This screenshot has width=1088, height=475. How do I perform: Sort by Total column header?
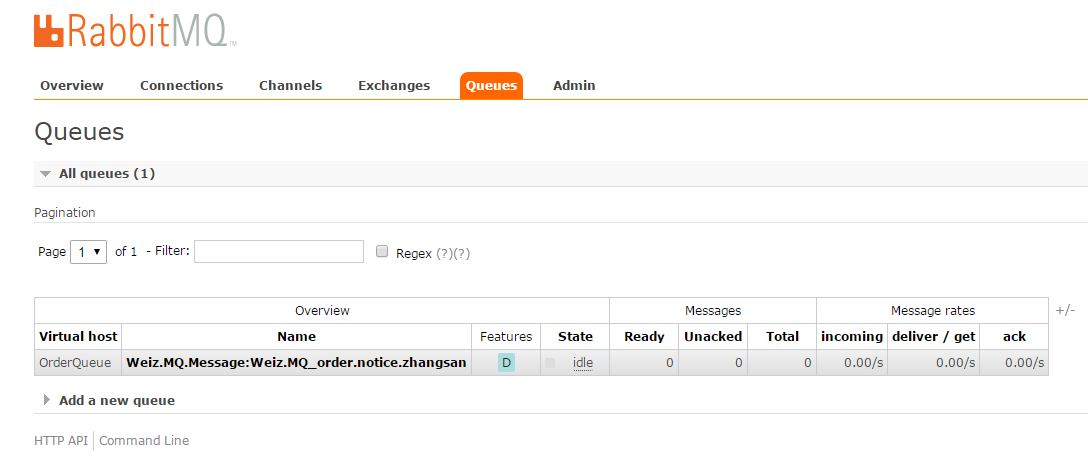click(x=782, y=336)
